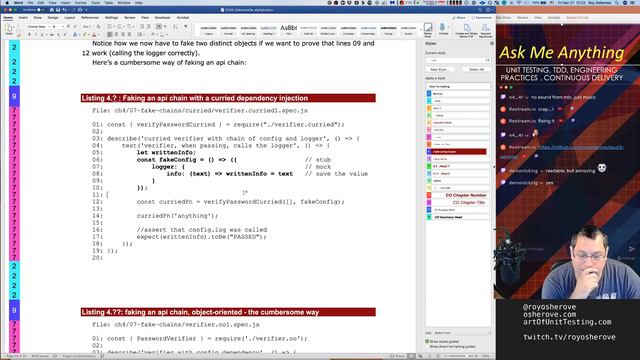Click the Select All button in Styles pane
Screen dimensions: 640x360
point(476,69)
